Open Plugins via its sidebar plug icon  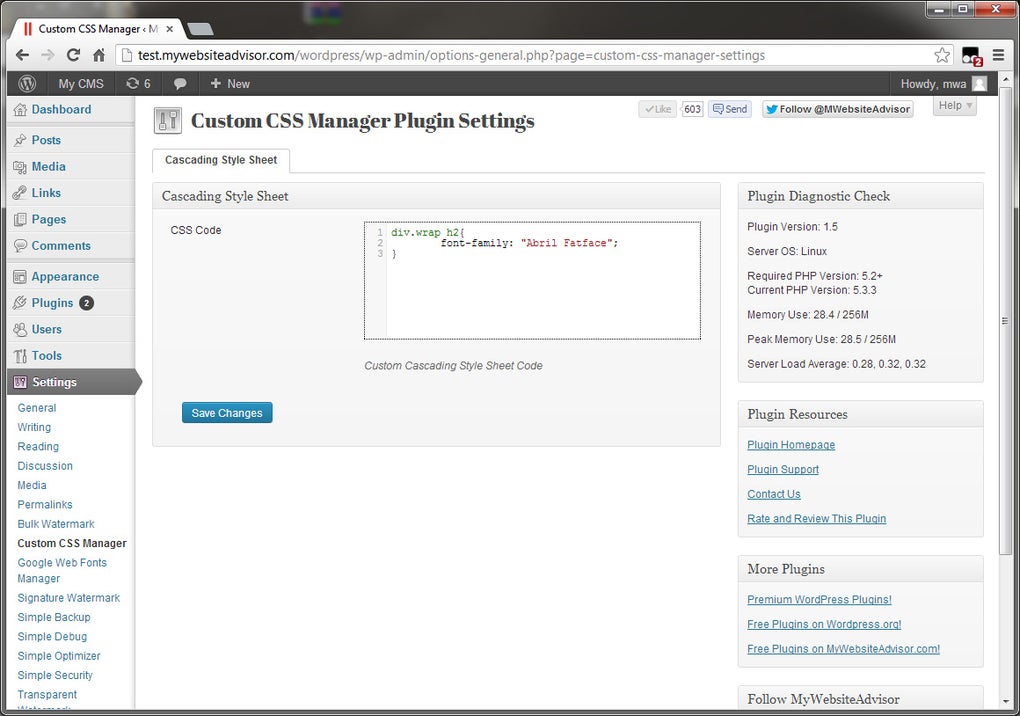click(22, 302)
